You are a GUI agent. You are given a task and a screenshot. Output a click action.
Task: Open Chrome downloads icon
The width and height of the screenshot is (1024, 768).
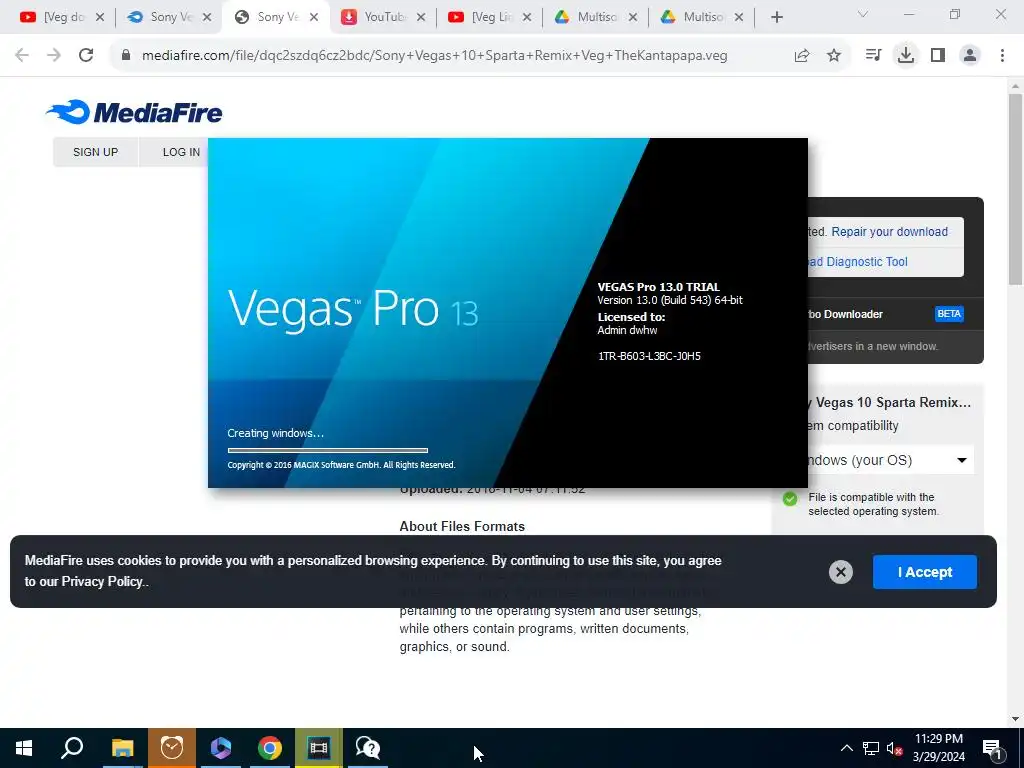(906, 56)
